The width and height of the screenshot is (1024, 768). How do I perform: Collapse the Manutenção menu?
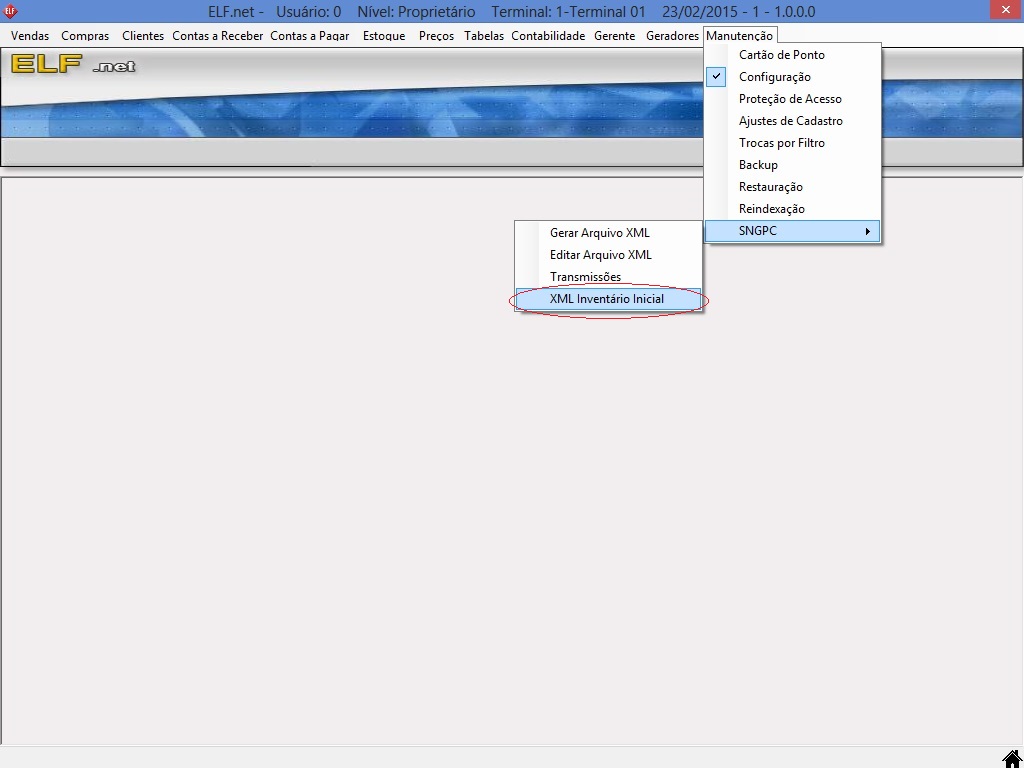pyautogui.click(x=739, y=36)
